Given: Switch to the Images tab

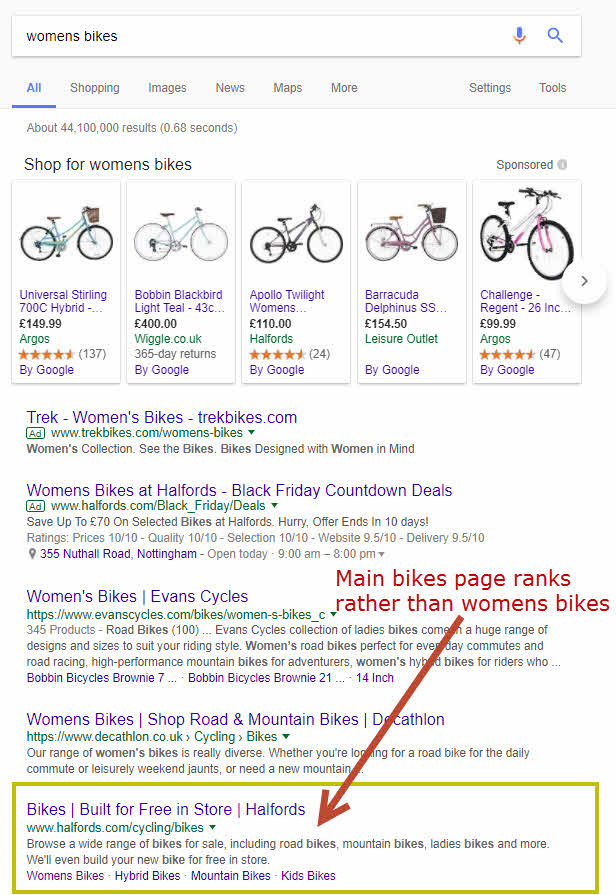Looking at the screenshot, I should [x=167, y=88].
